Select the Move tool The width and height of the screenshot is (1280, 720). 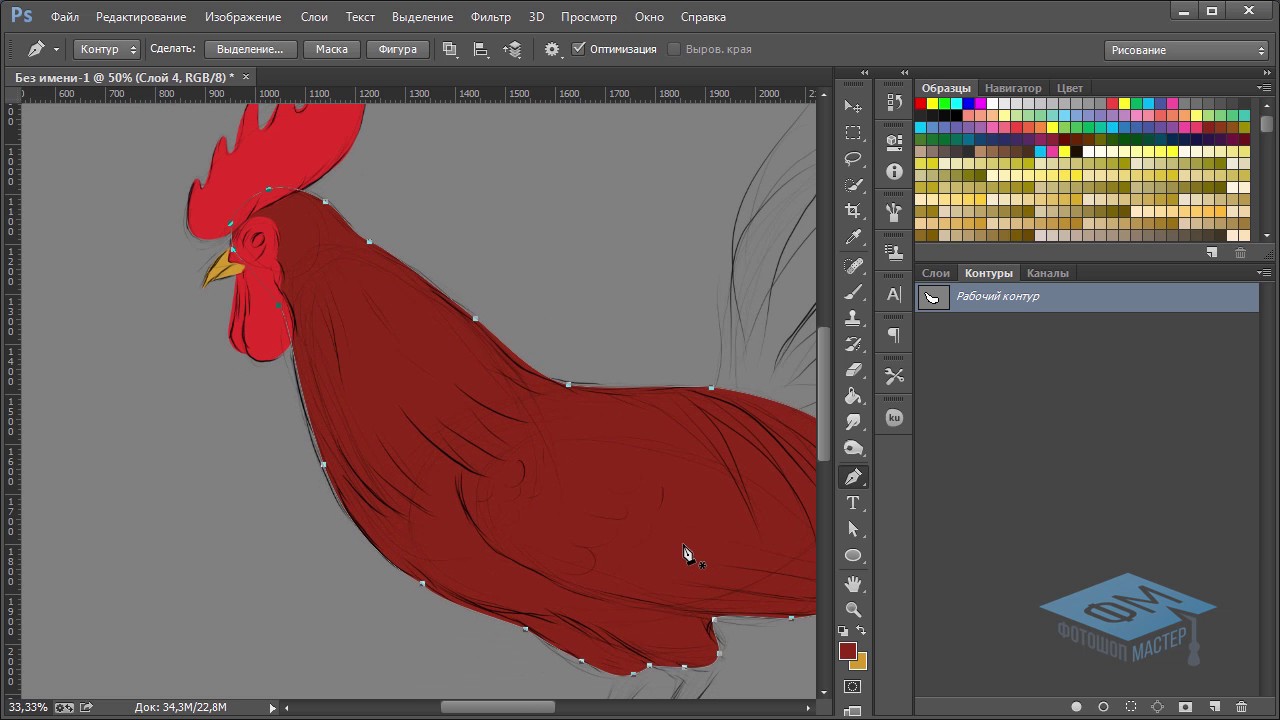pyautogui.click(x=853, y=107)
